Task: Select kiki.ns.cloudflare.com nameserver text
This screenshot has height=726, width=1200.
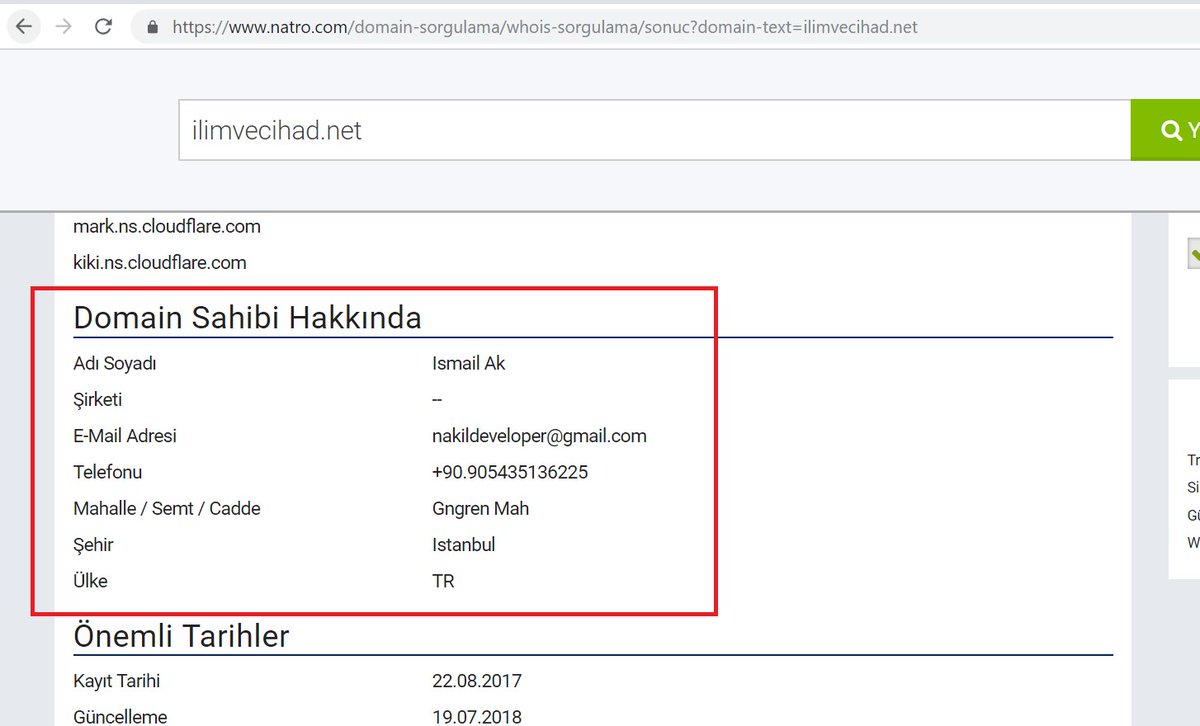Action: pyautogui.click(x=160, y=263)
